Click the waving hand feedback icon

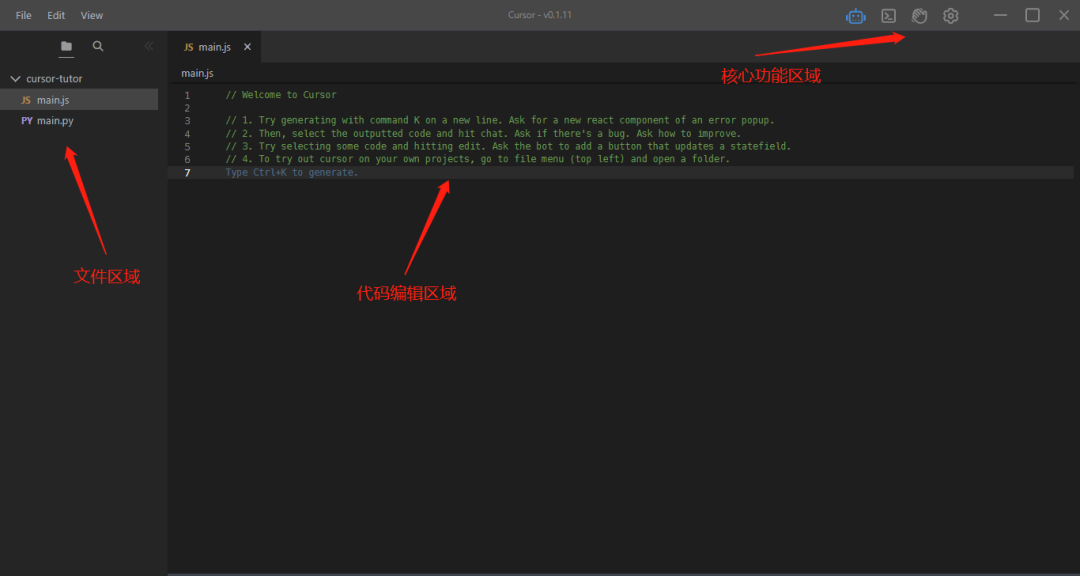click(x=920, y=16)
